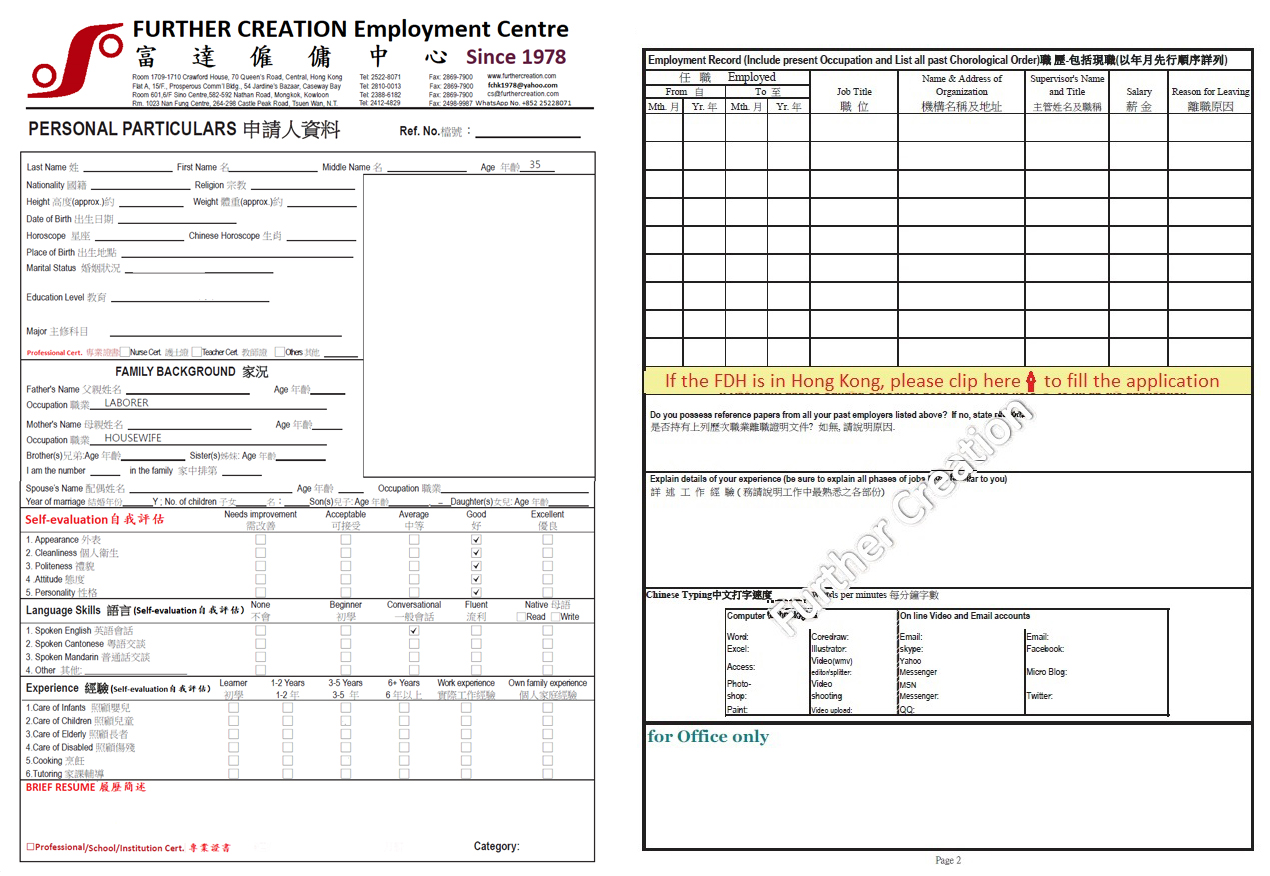This screenshot has height=876, width=1270.
Task: Click the Religion field
Action: [x=303, y=184]
